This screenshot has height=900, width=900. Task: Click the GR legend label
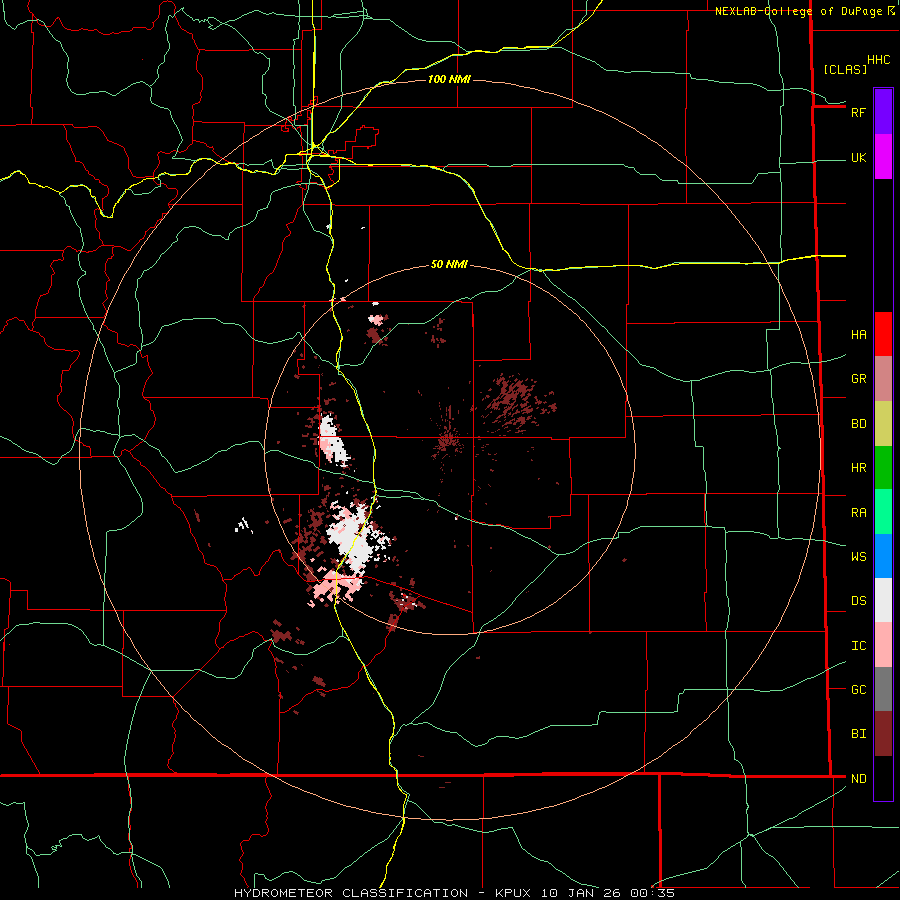[x=858, y=379]
